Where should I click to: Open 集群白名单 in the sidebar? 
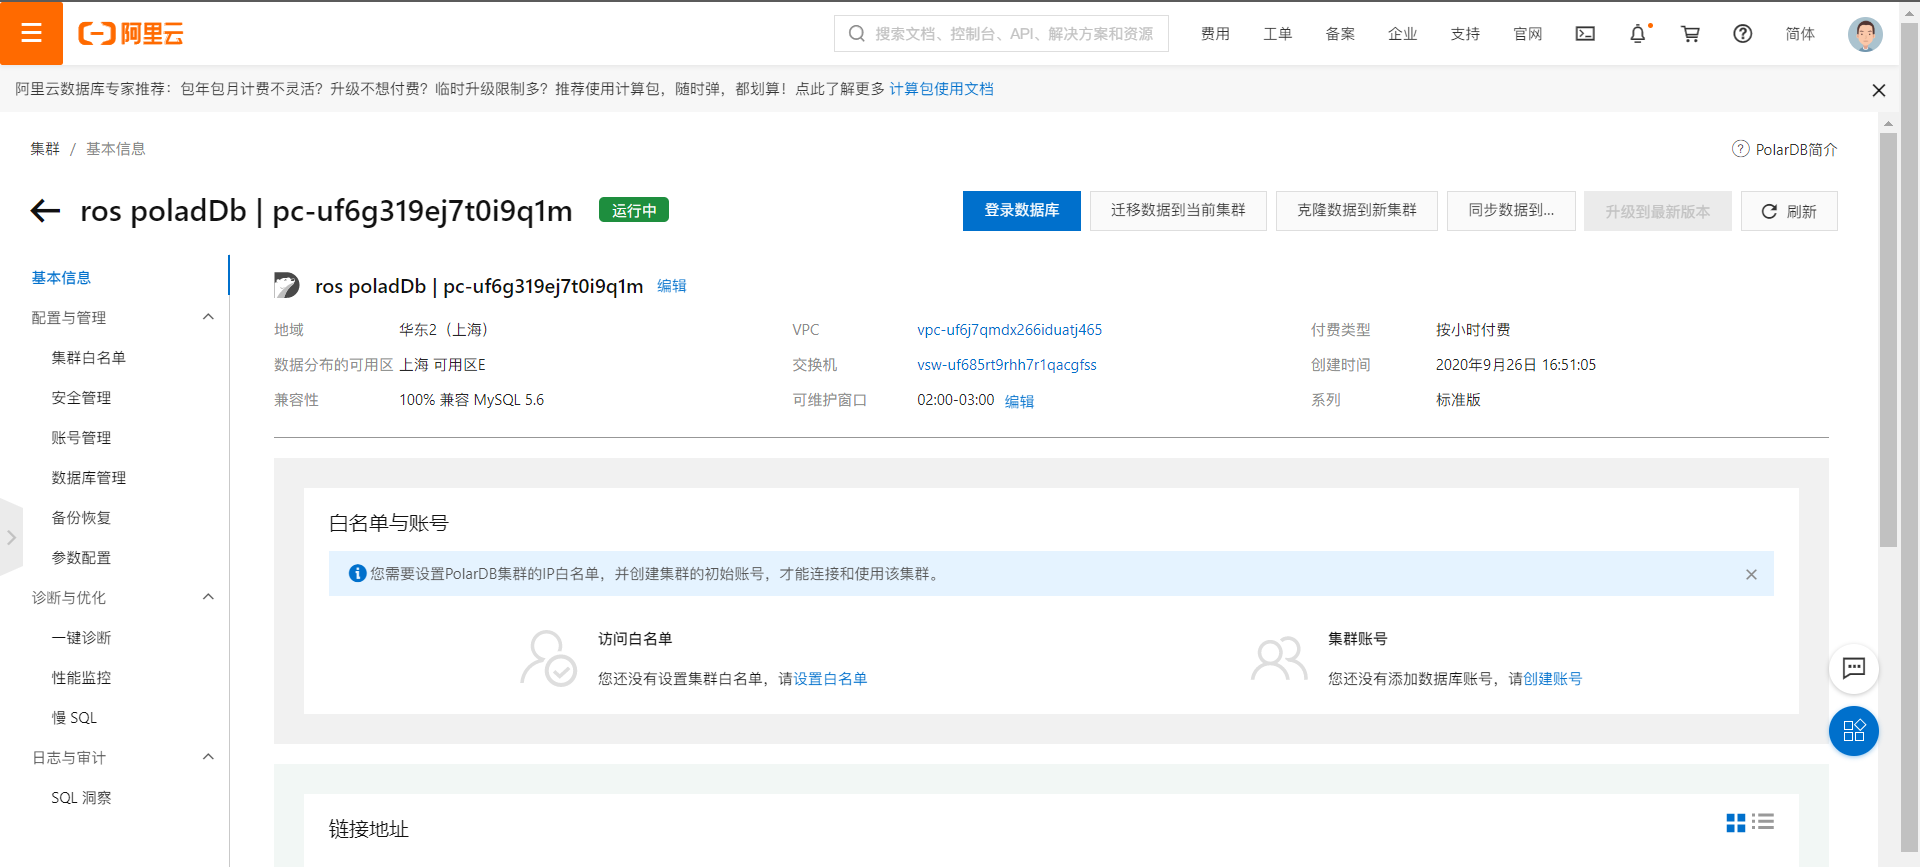point(88,357)
